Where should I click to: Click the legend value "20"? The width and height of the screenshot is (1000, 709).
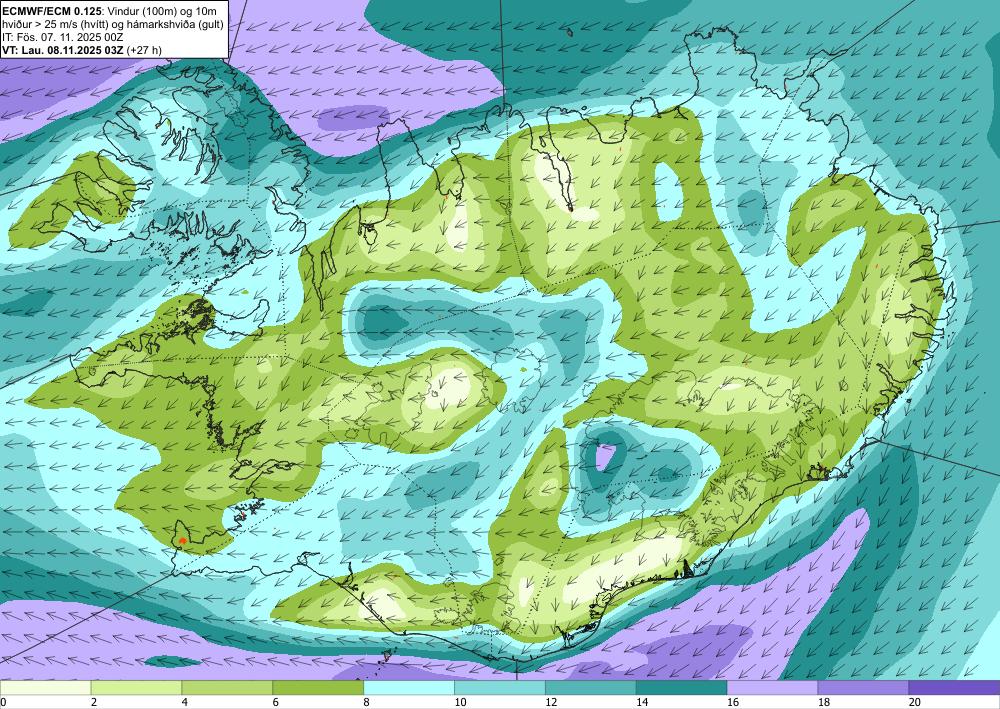915,702
